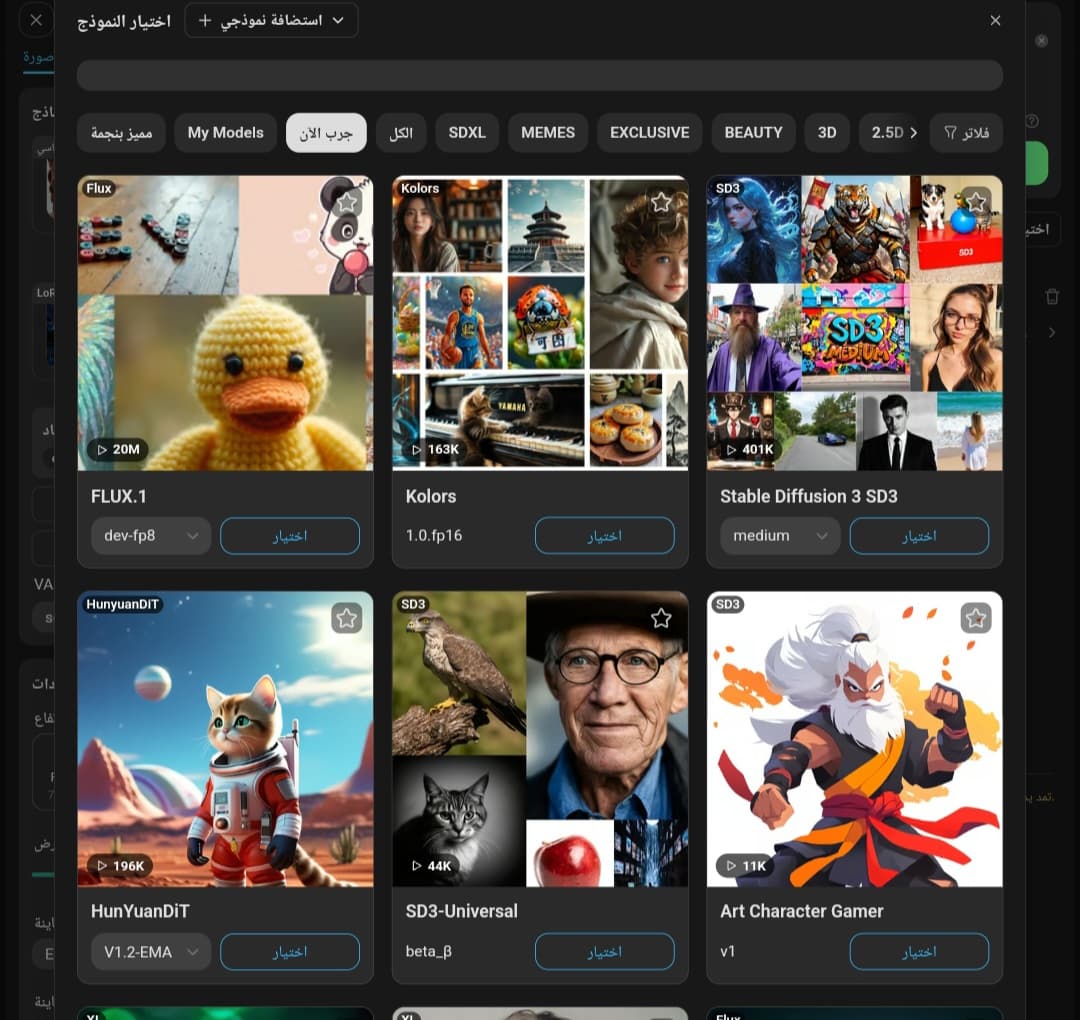Click the model search field
Viewport: 1080px width, 1020px height.
[539, 75]
